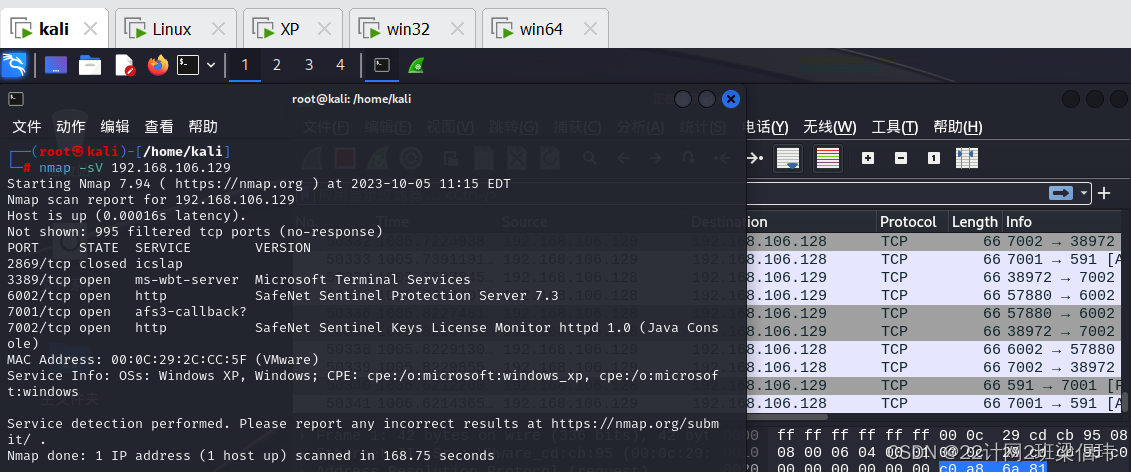Zoom out Wireshark packet text
The width and height of the screenshot is (1131, 472).
[900, 158]
